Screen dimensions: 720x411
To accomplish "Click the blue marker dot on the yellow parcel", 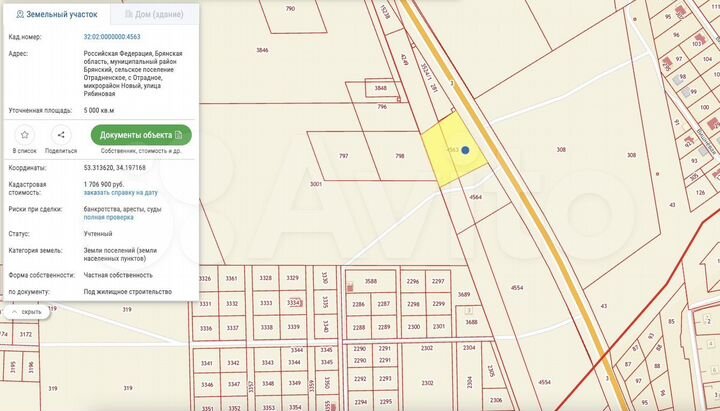I will 465,150.
